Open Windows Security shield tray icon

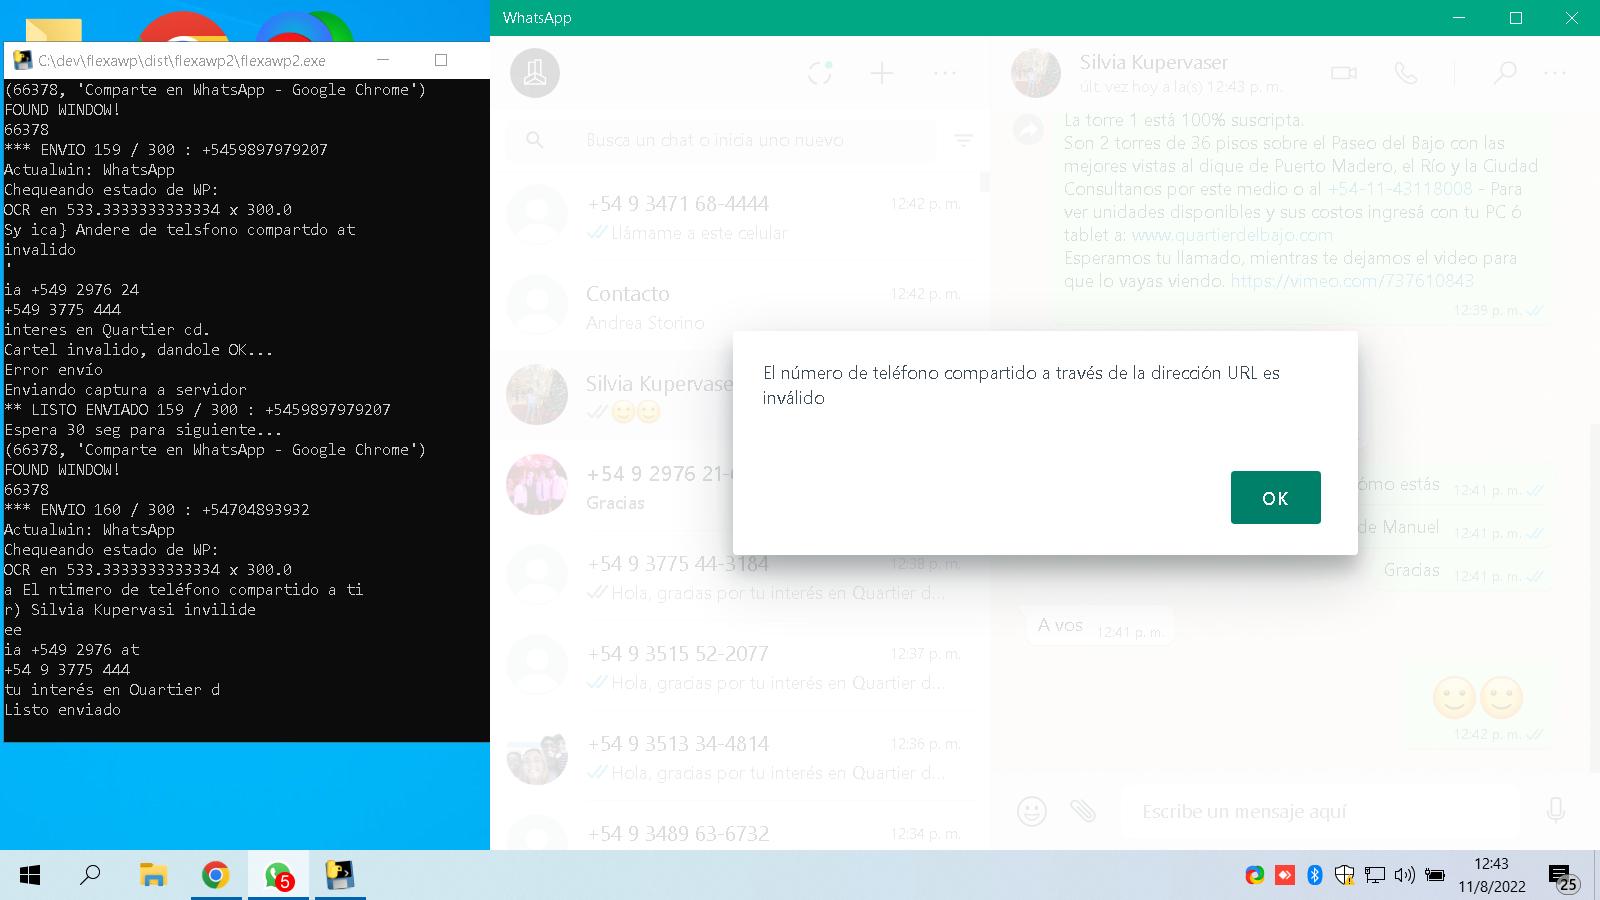[x=1345, y=875]
